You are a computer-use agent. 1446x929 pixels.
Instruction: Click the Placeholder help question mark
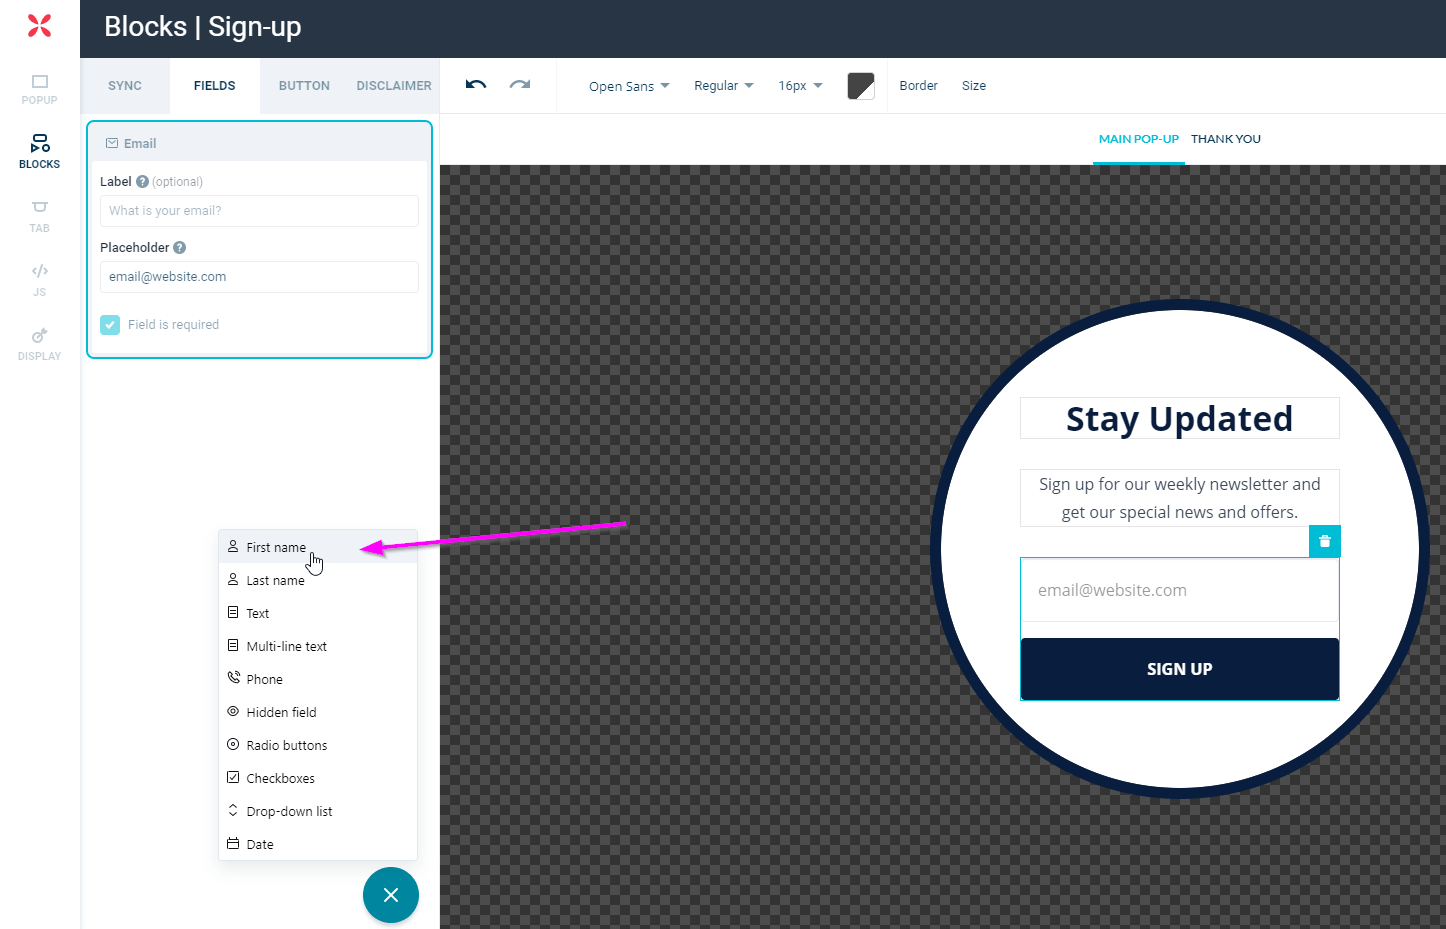pos(178,247)
